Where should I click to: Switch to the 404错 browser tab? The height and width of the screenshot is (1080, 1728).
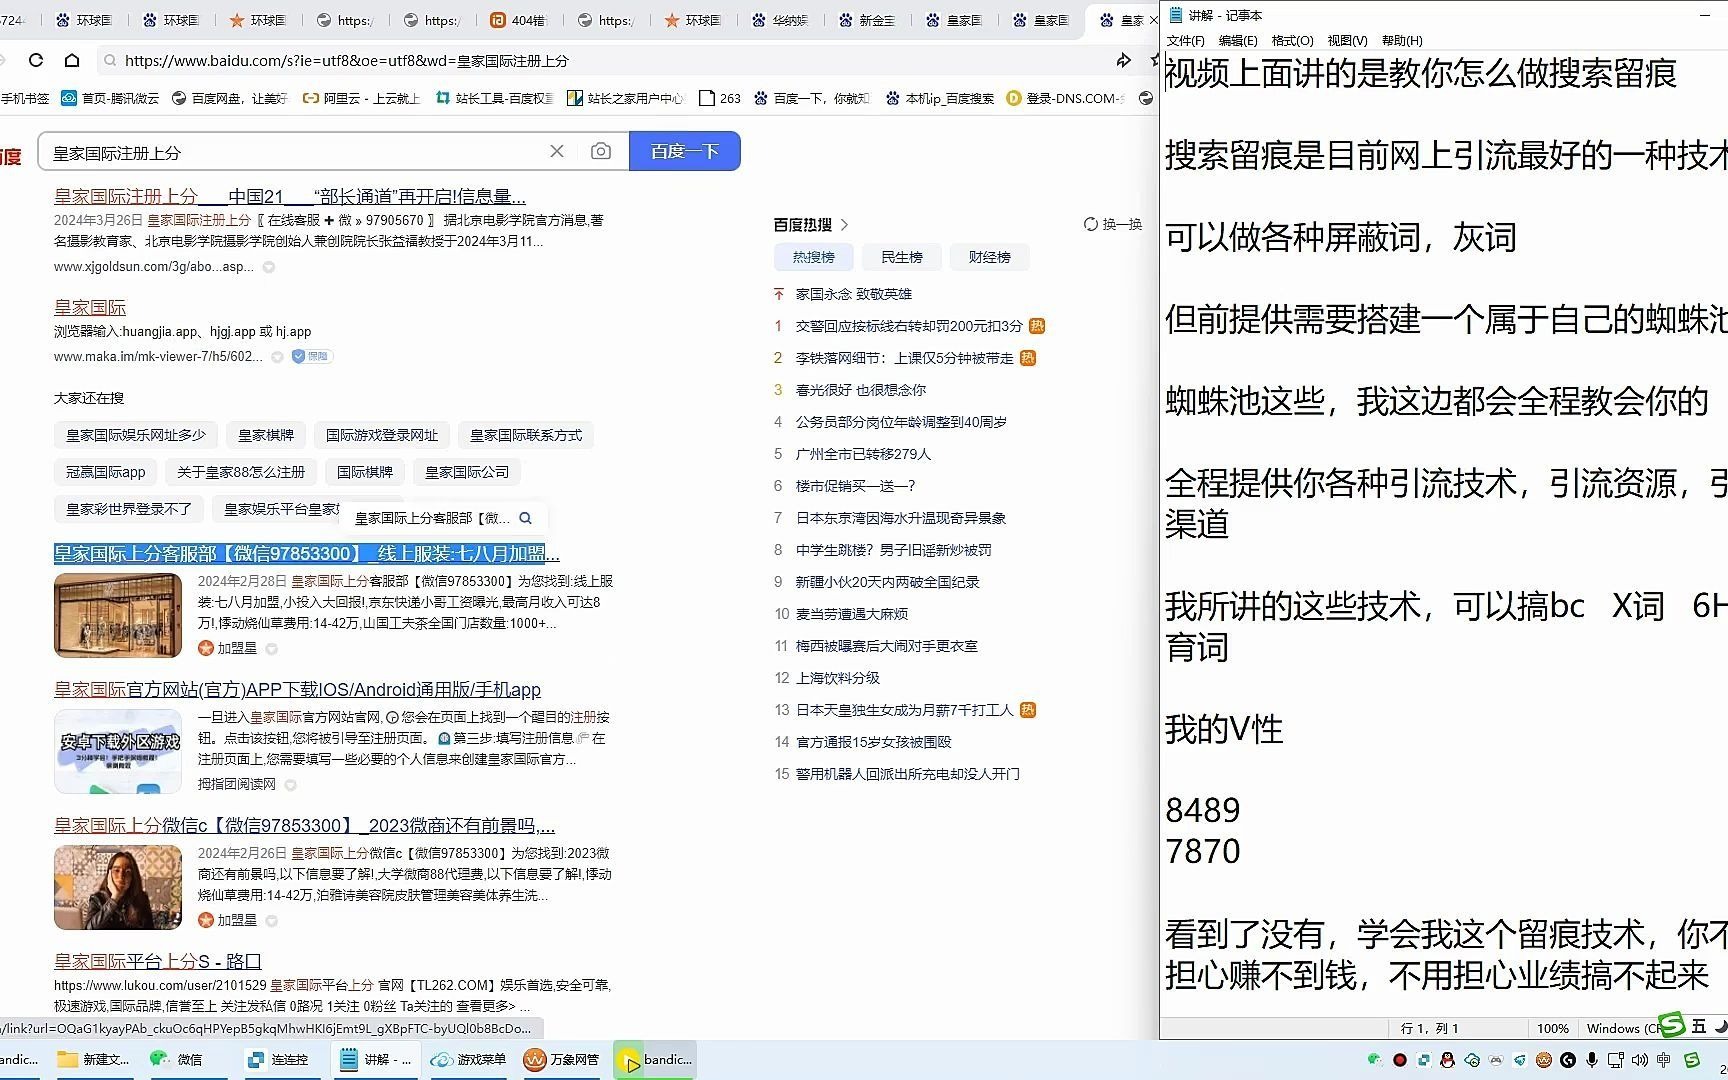tap(520, 20)
